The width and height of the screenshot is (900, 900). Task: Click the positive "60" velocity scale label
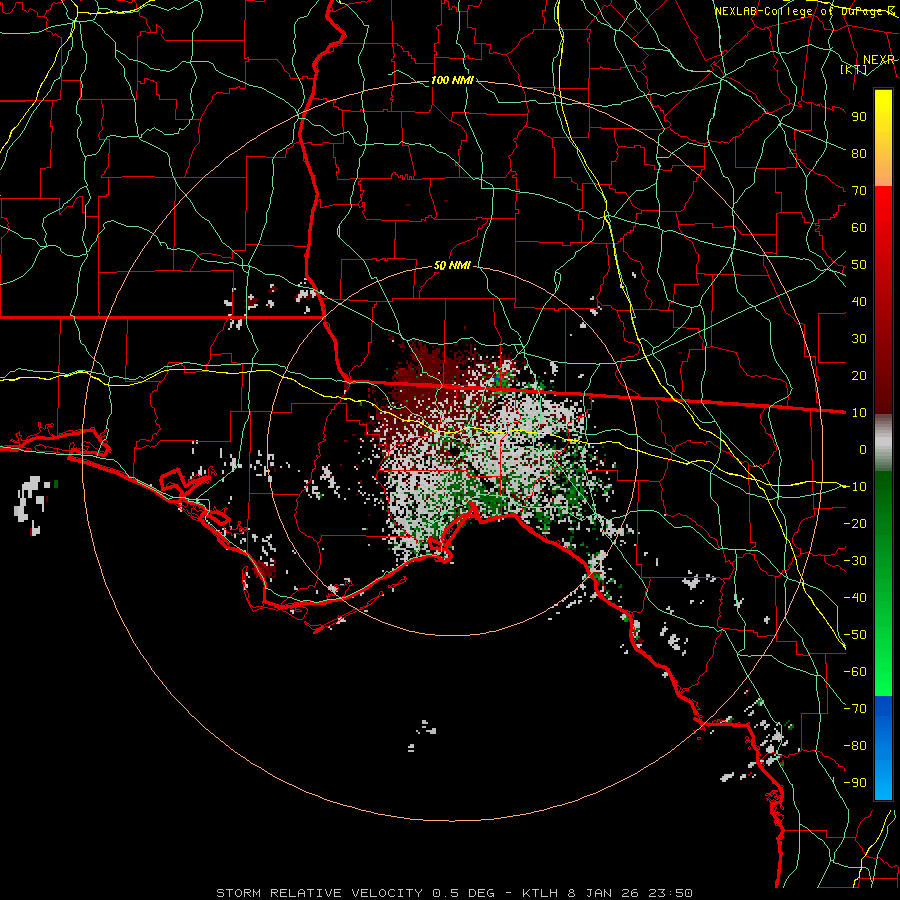tap(859, 227)
